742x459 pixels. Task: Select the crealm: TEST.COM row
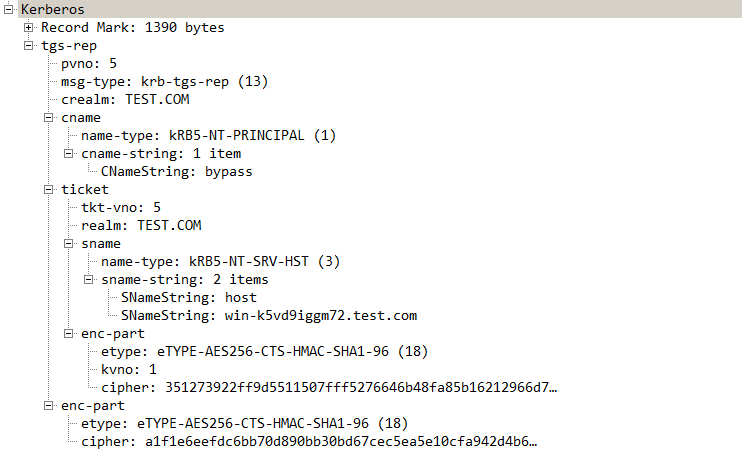point(125,99)
